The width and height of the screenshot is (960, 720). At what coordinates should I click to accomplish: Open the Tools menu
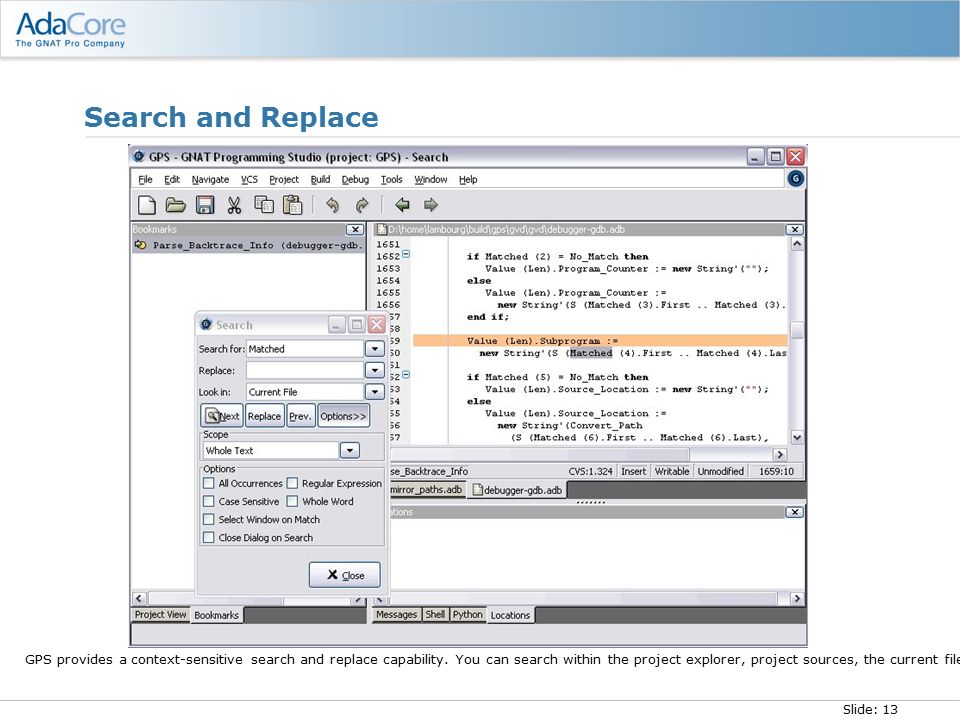tap(391, 179)
